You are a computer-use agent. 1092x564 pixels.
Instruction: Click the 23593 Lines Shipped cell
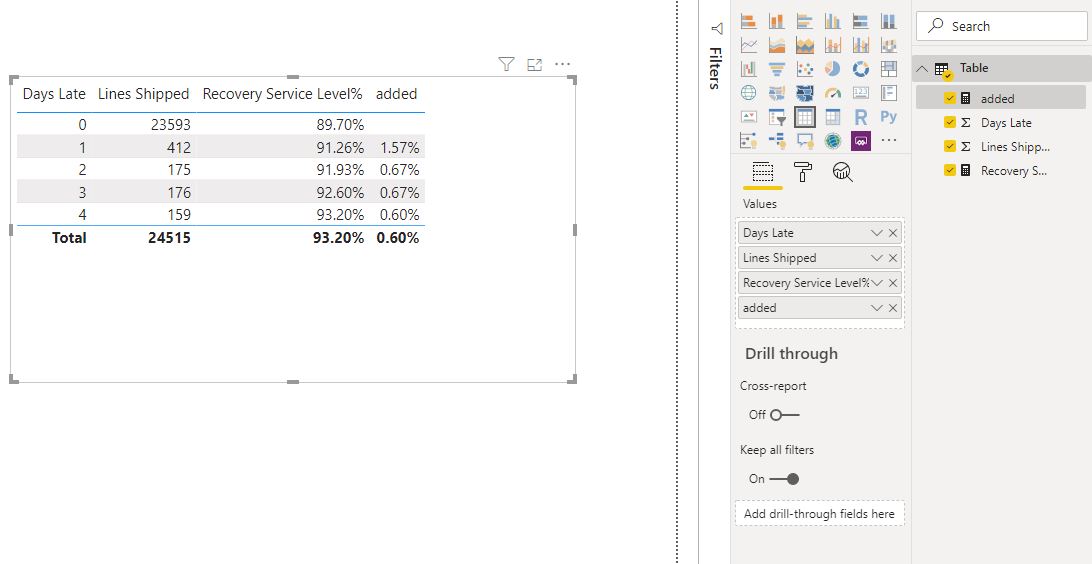point(171,125)
